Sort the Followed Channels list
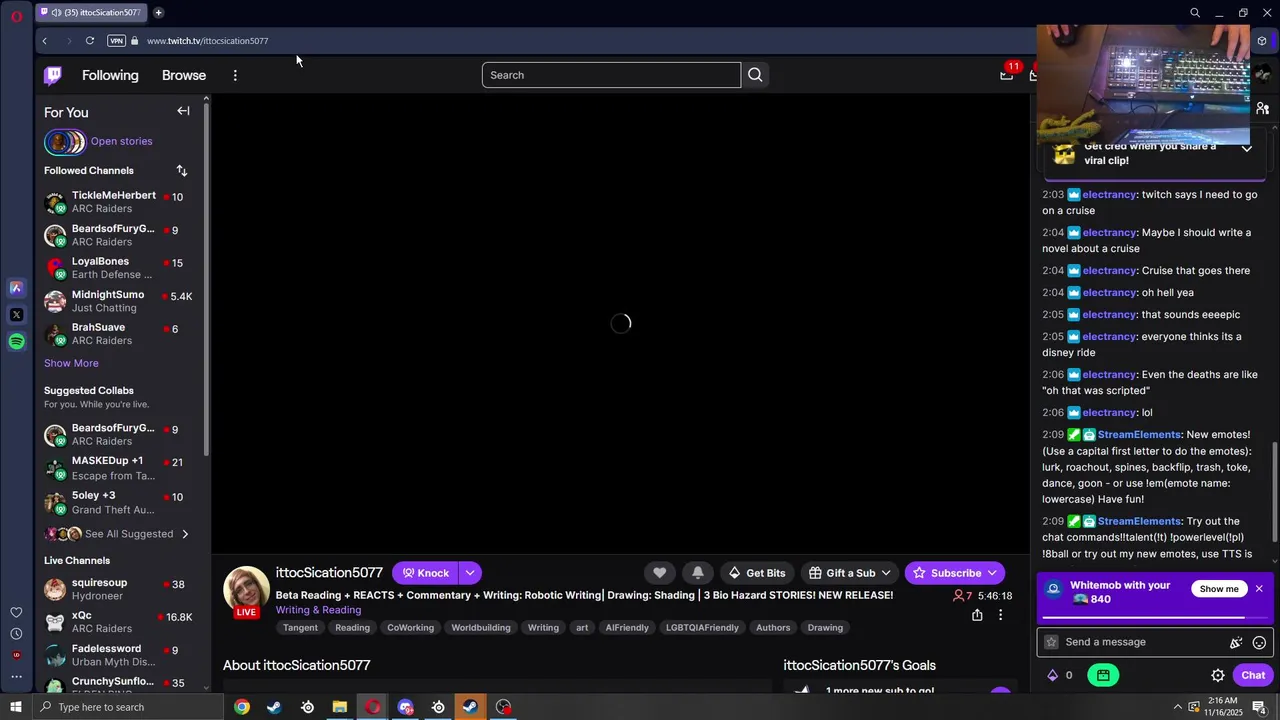The width and height of the screenshot is (1280, 720). (x=182, y=171)
